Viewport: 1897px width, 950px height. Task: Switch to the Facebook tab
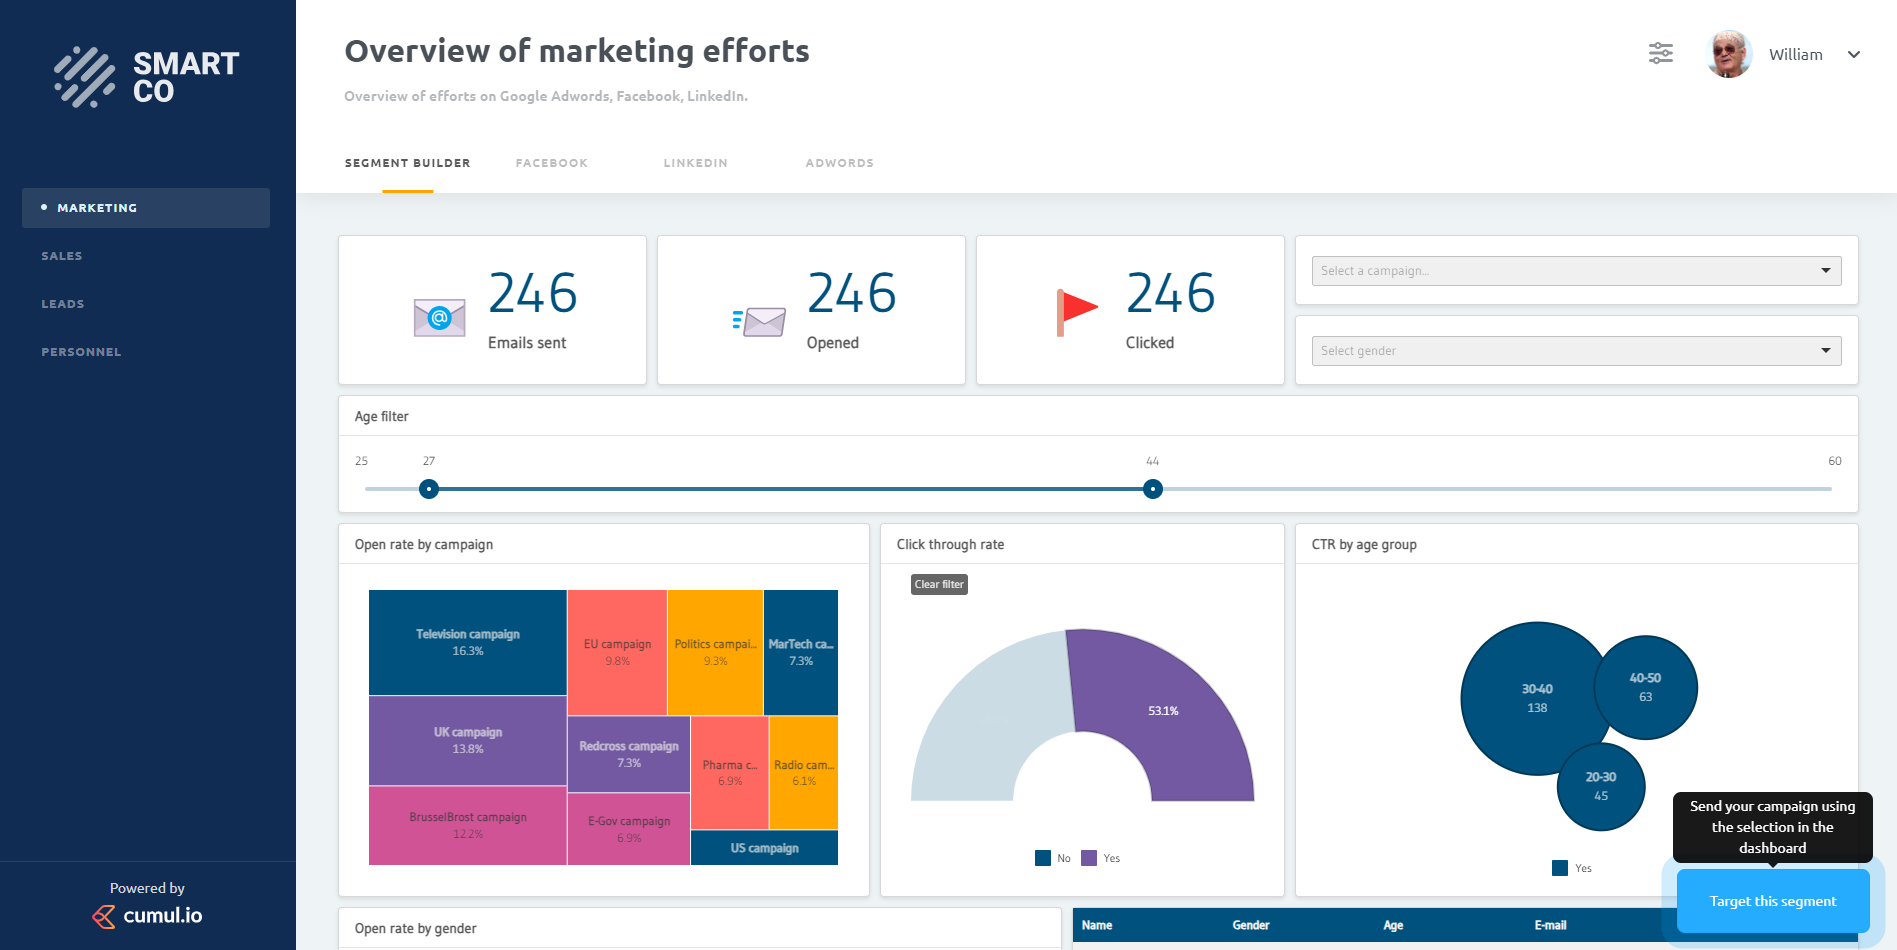[x=551, y=162]
